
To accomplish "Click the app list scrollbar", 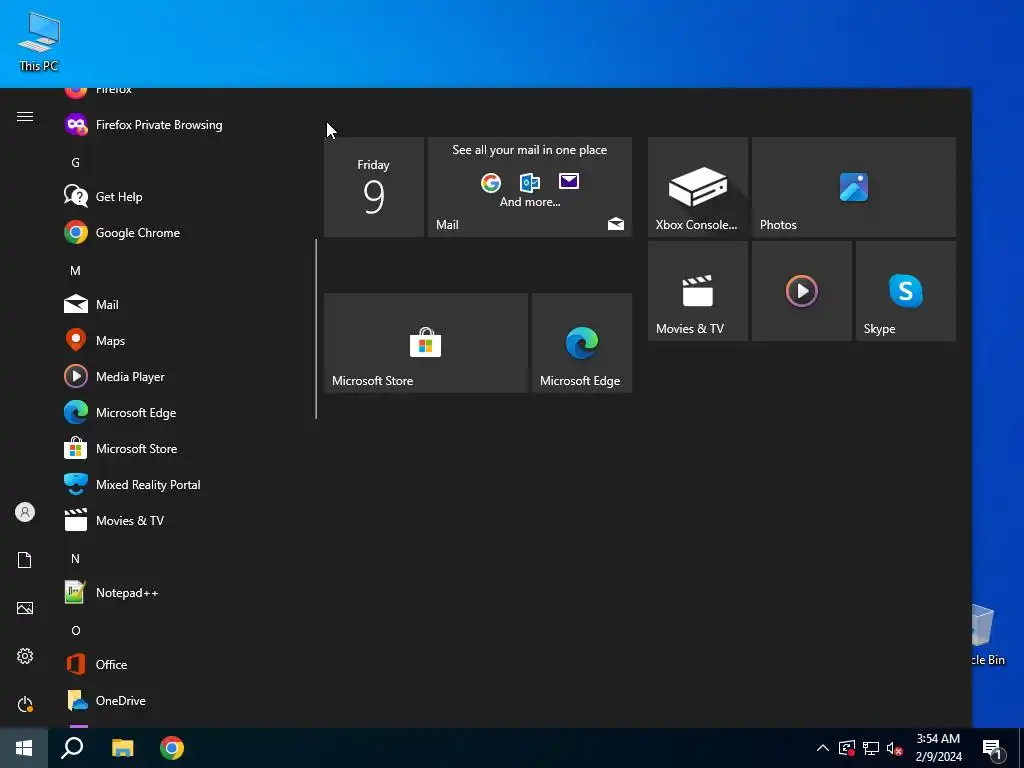I will [316, 328].
